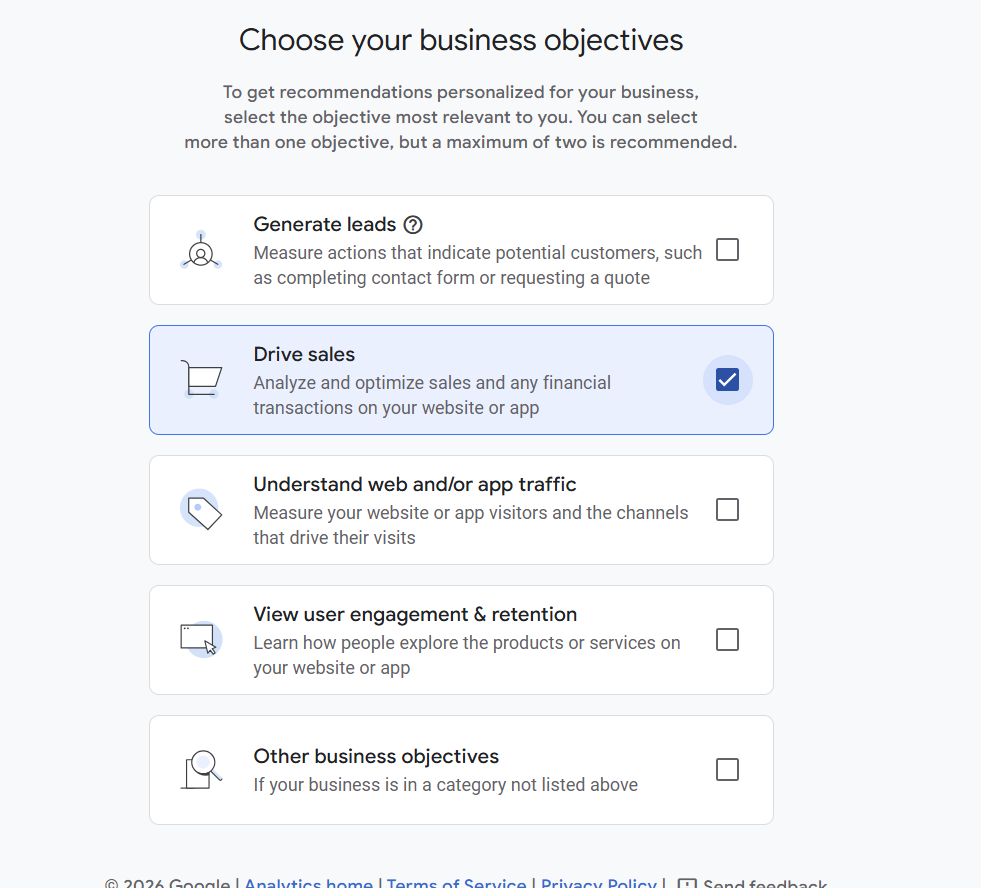
Task: Open help tooltip beside Generate leads
Action: [x=412, y=225]
